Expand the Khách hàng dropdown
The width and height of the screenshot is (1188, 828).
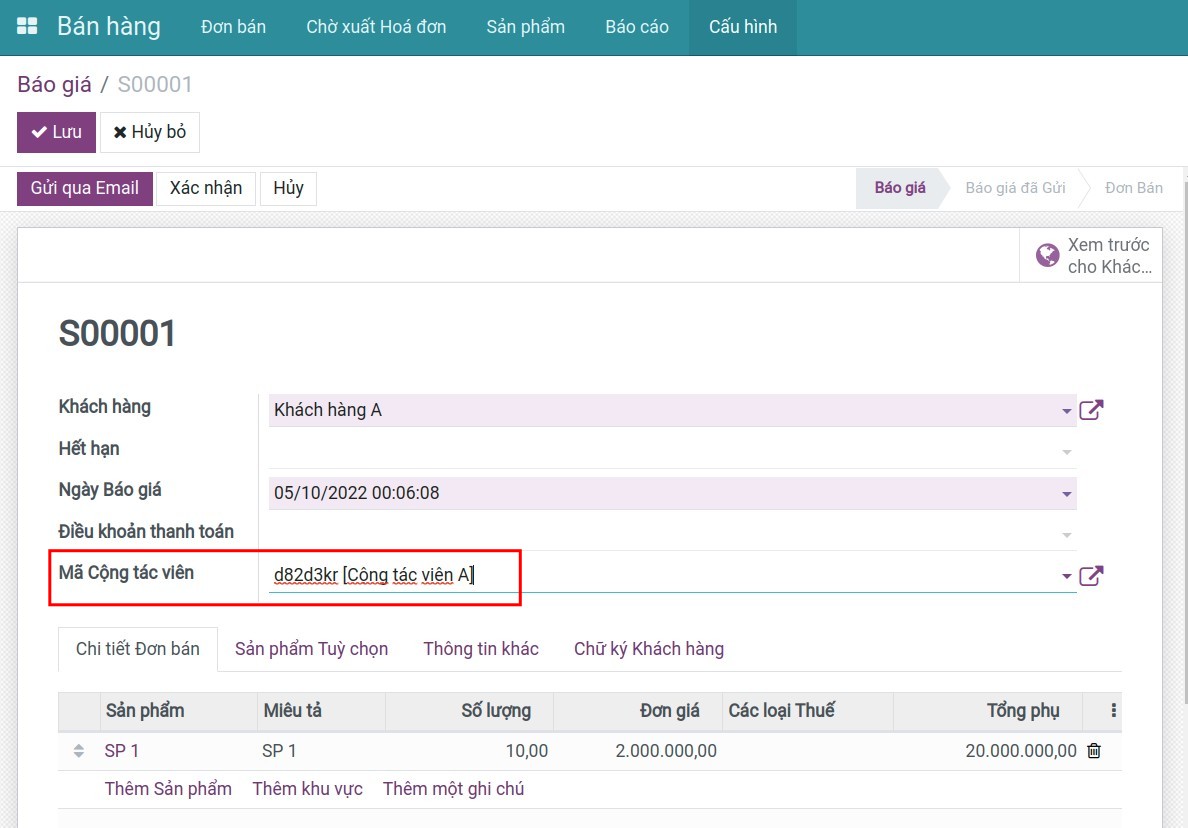(x=1066, y=411)
